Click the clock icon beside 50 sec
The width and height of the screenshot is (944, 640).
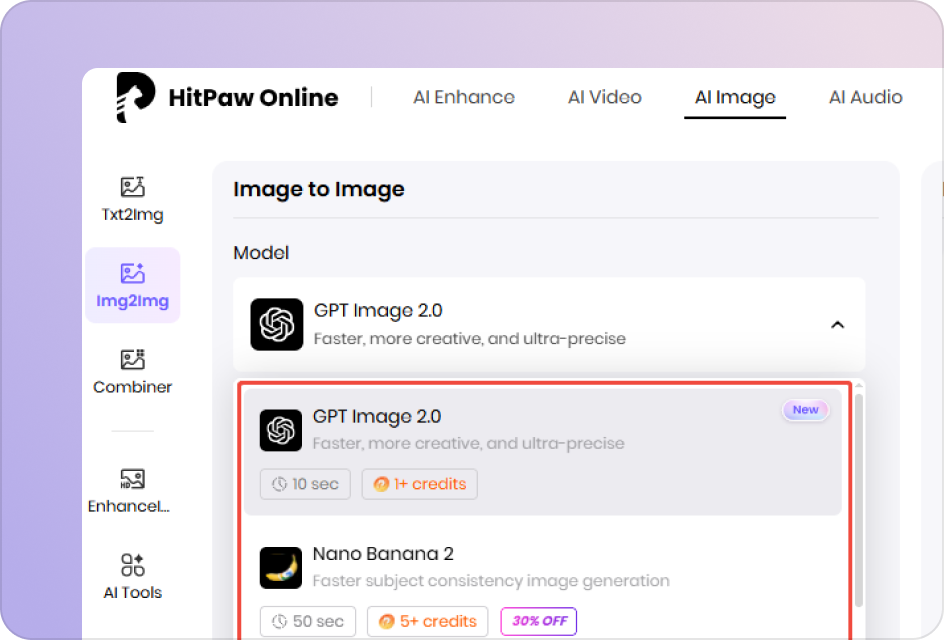279,621
